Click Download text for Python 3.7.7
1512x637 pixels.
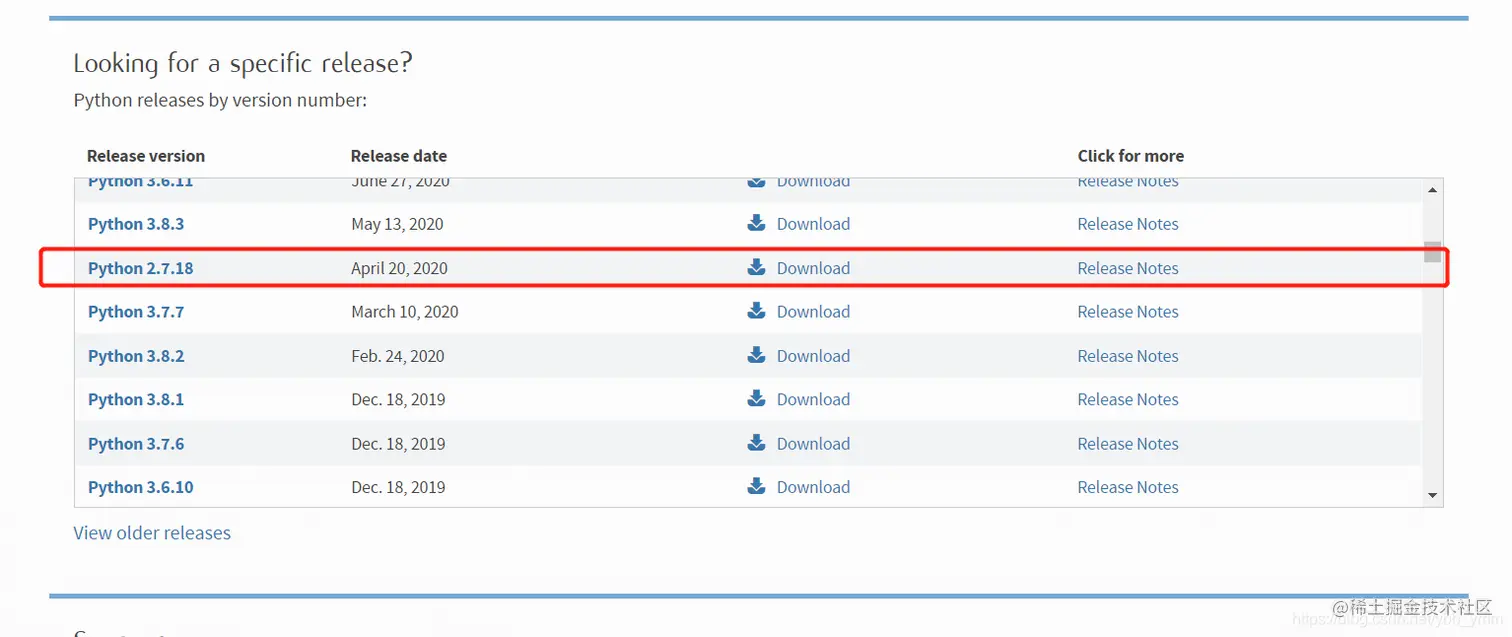tap(813, 312)
